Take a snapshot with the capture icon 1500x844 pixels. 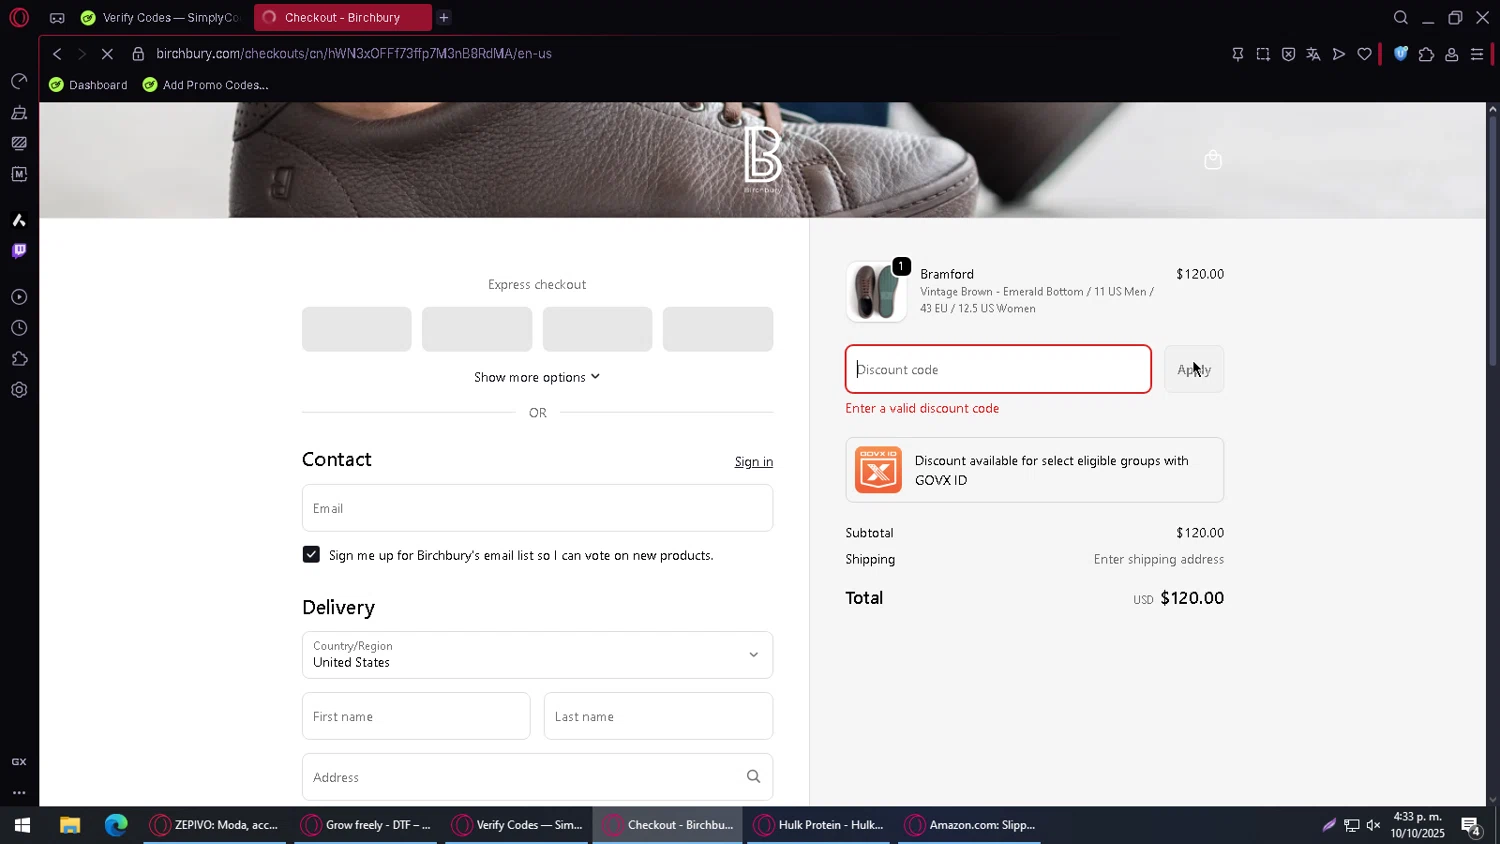click(x=1263, y=54)
